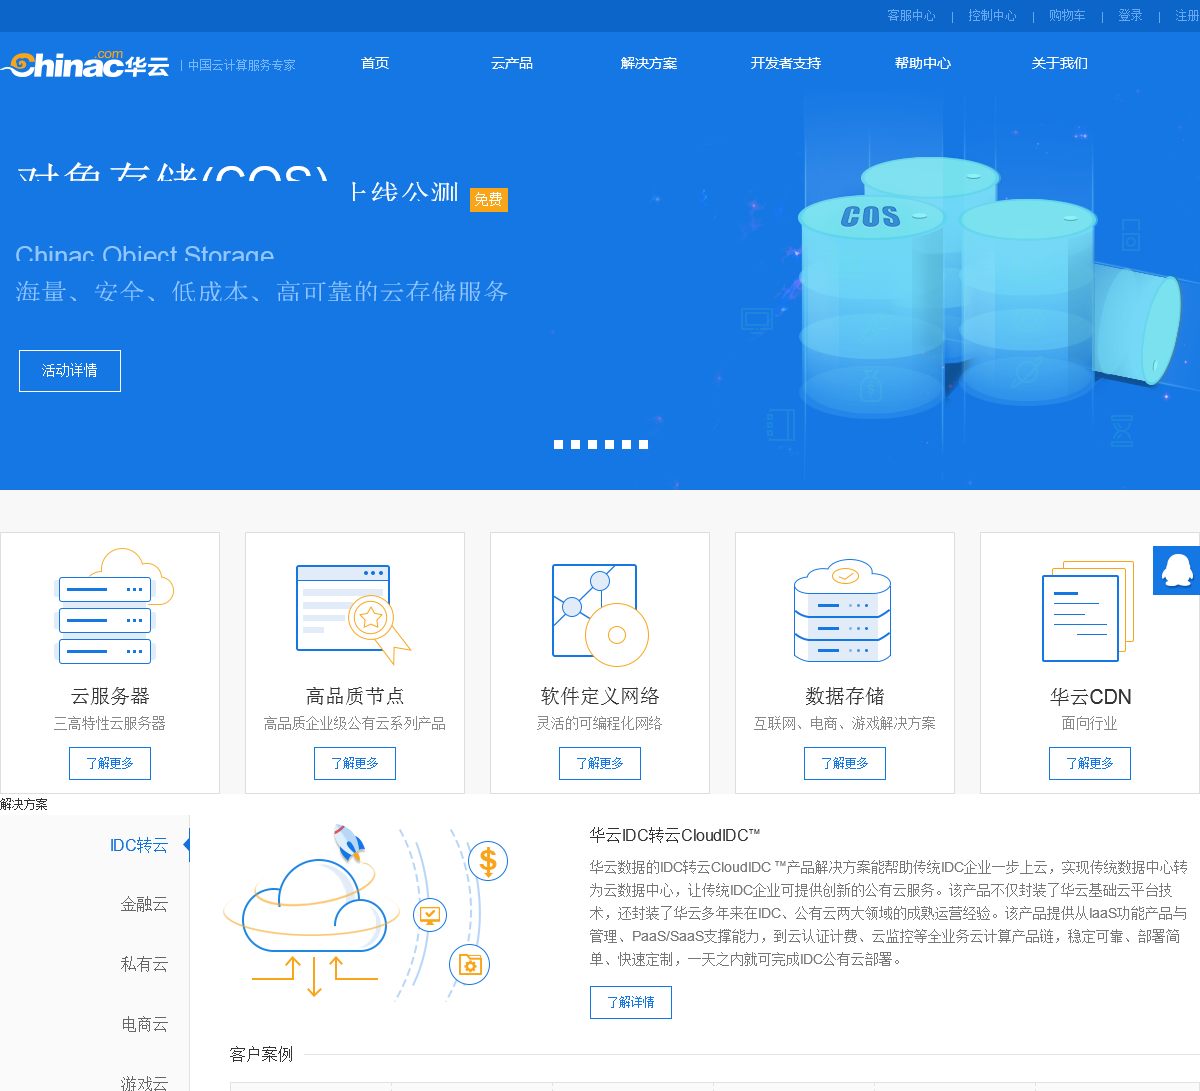Select the 金融云 solution tab
This screenshot has height=1091, width=1200.
144,904
